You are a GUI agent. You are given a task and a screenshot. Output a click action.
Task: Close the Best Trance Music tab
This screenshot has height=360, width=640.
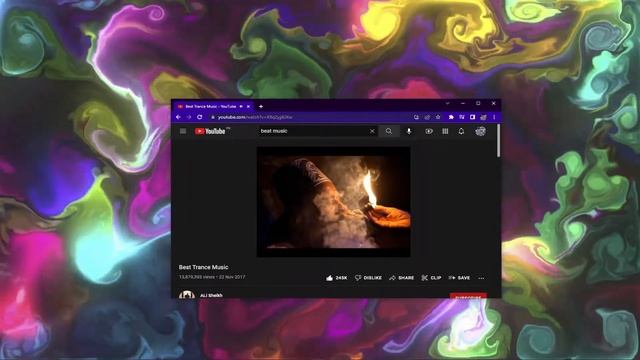click(249, 107)
